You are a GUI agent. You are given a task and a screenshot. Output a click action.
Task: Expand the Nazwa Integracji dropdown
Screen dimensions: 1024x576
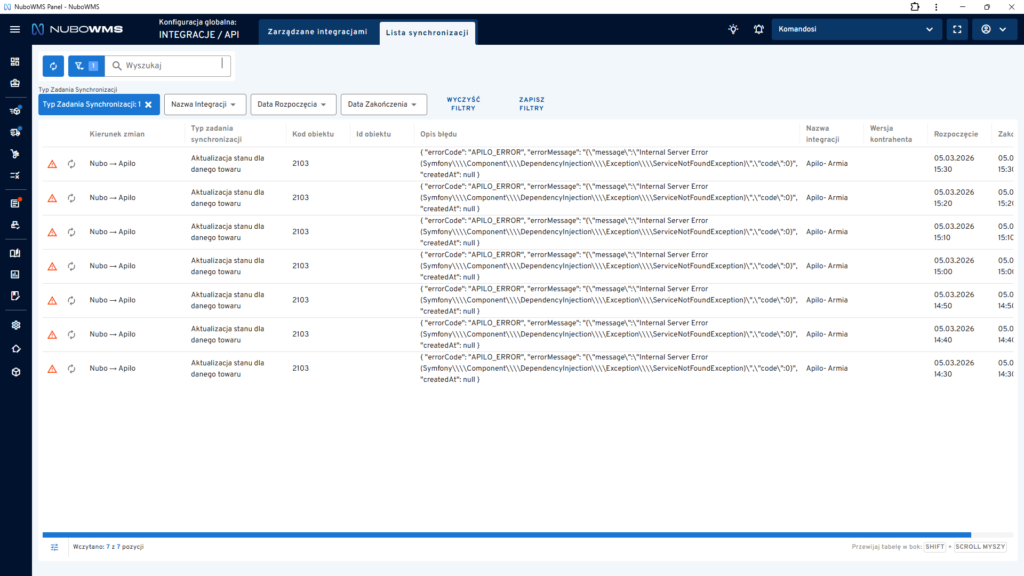(x=206, y=104)
